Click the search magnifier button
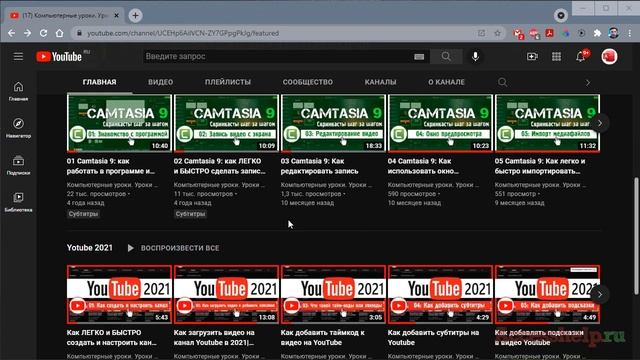The image size is (640, 360). [x=446, y=56]
